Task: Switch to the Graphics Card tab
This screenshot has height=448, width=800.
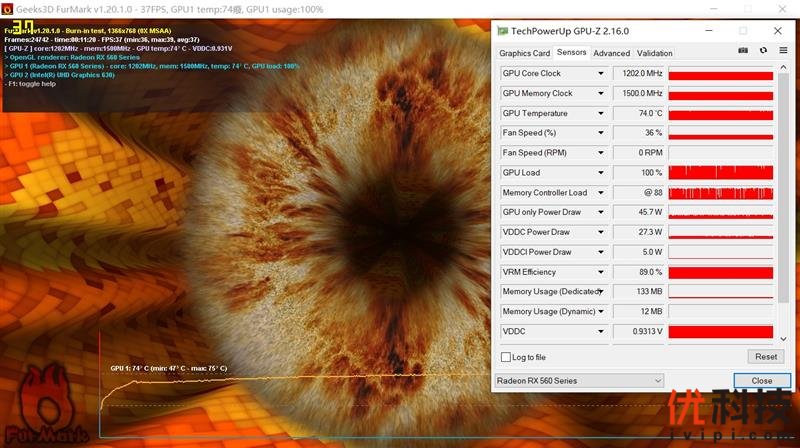Action: click(x=524, y=53)
